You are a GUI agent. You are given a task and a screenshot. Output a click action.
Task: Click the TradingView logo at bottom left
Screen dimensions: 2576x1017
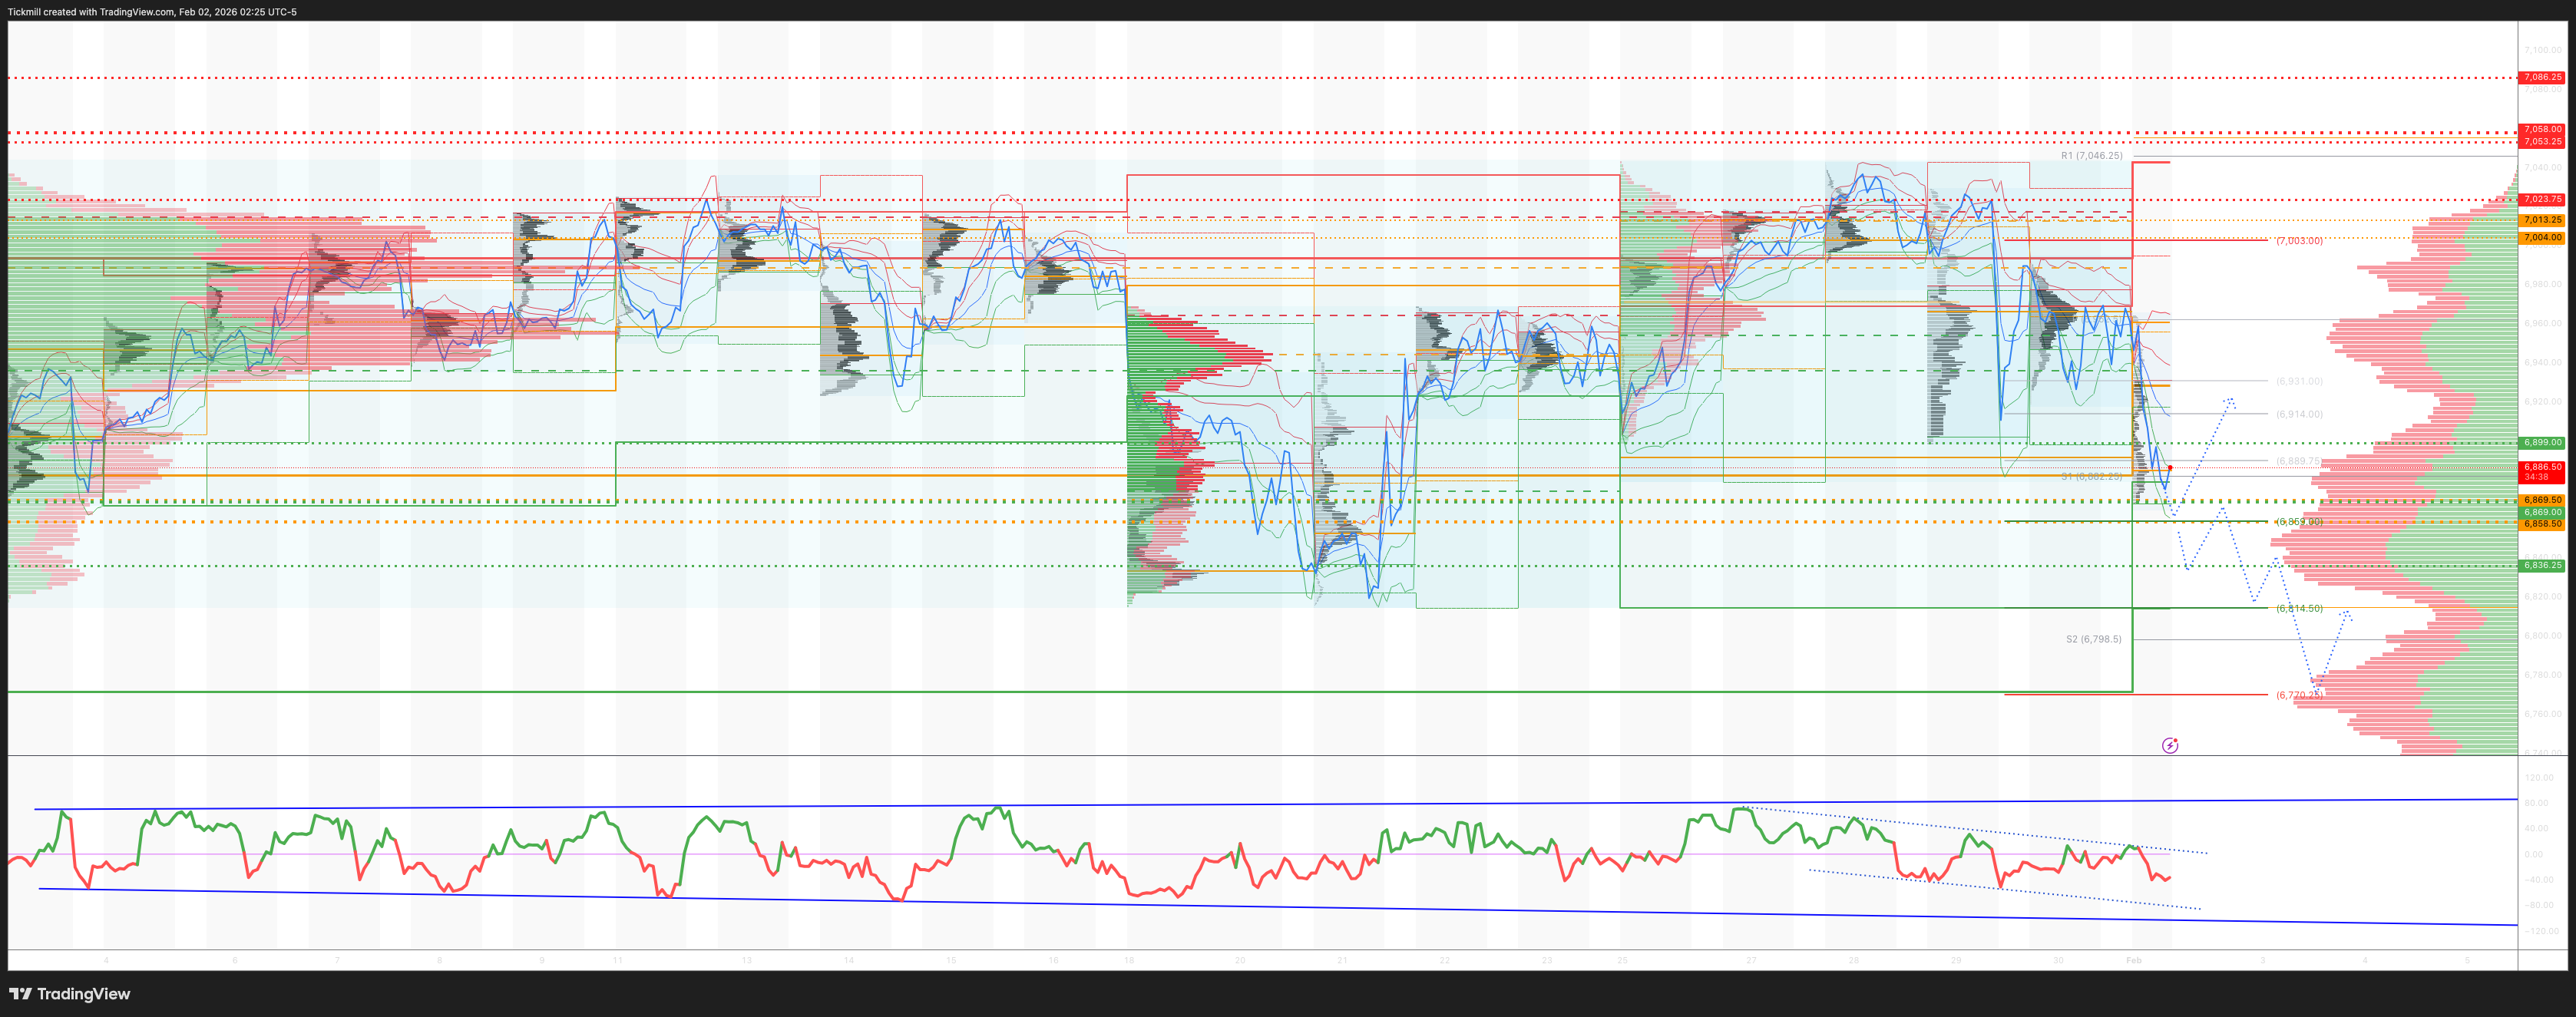(70, 993)
